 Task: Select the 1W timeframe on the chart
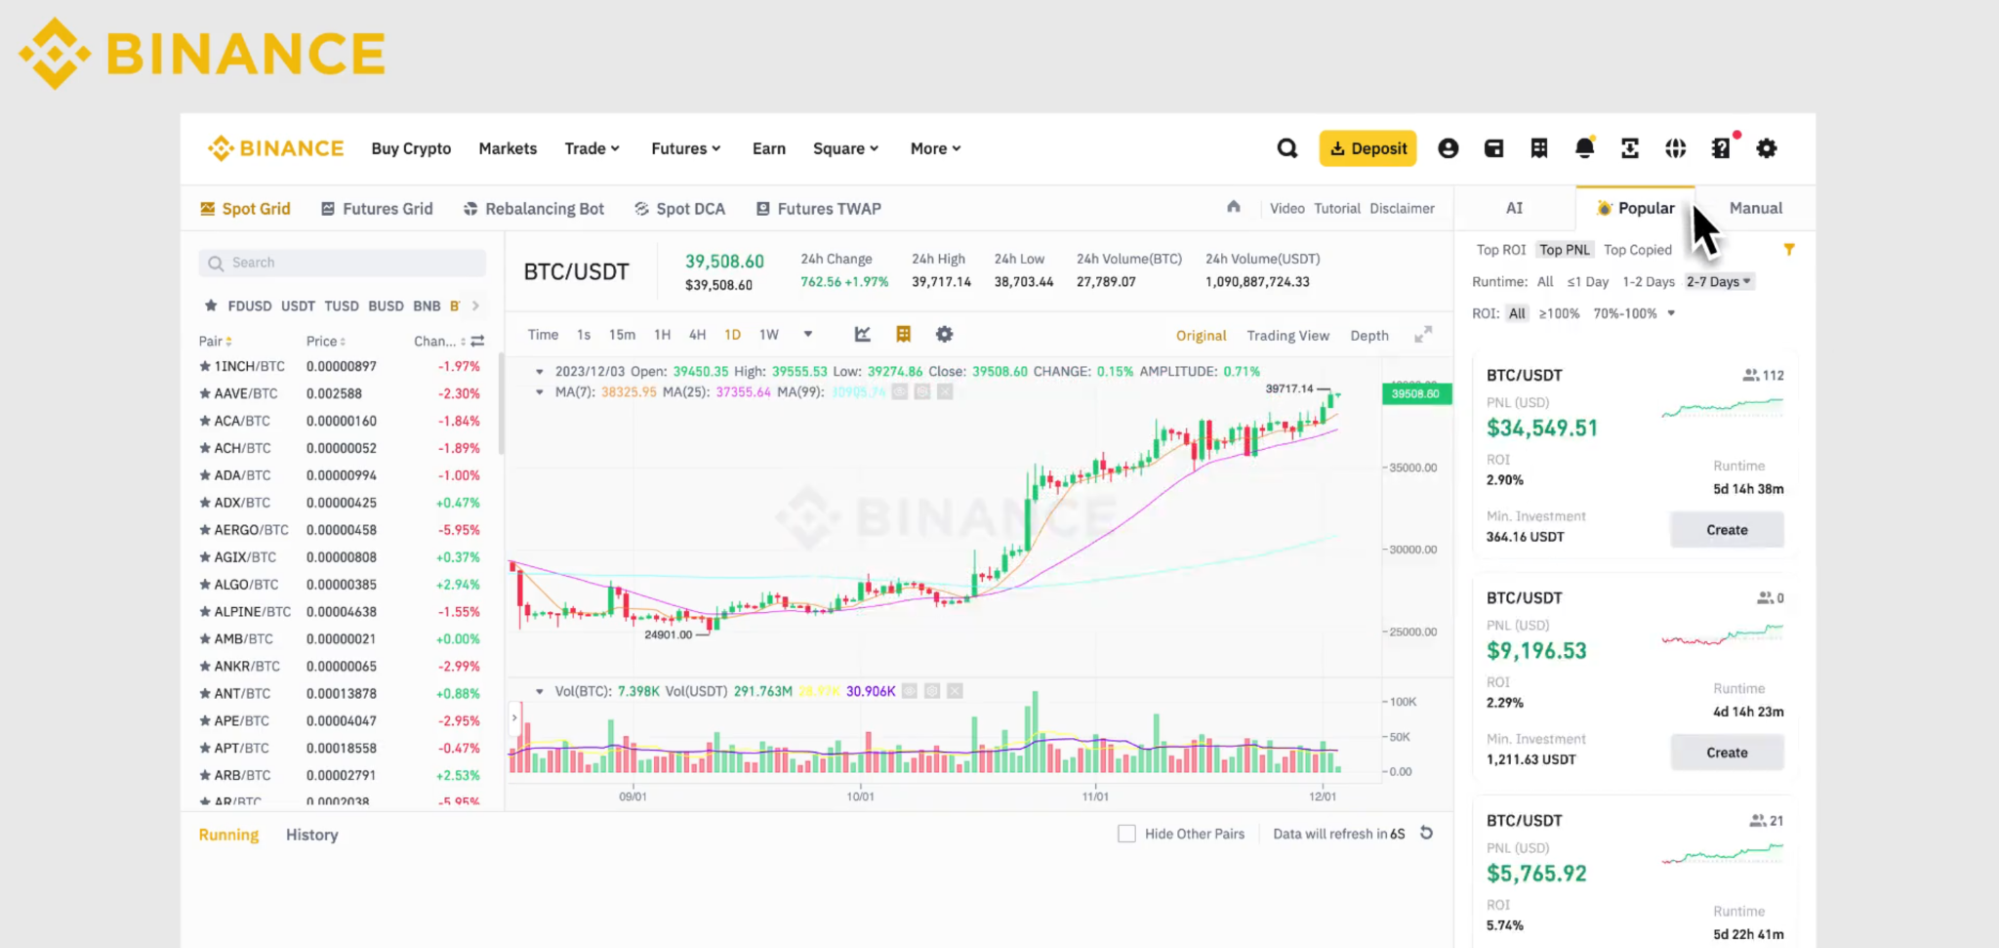768,334
